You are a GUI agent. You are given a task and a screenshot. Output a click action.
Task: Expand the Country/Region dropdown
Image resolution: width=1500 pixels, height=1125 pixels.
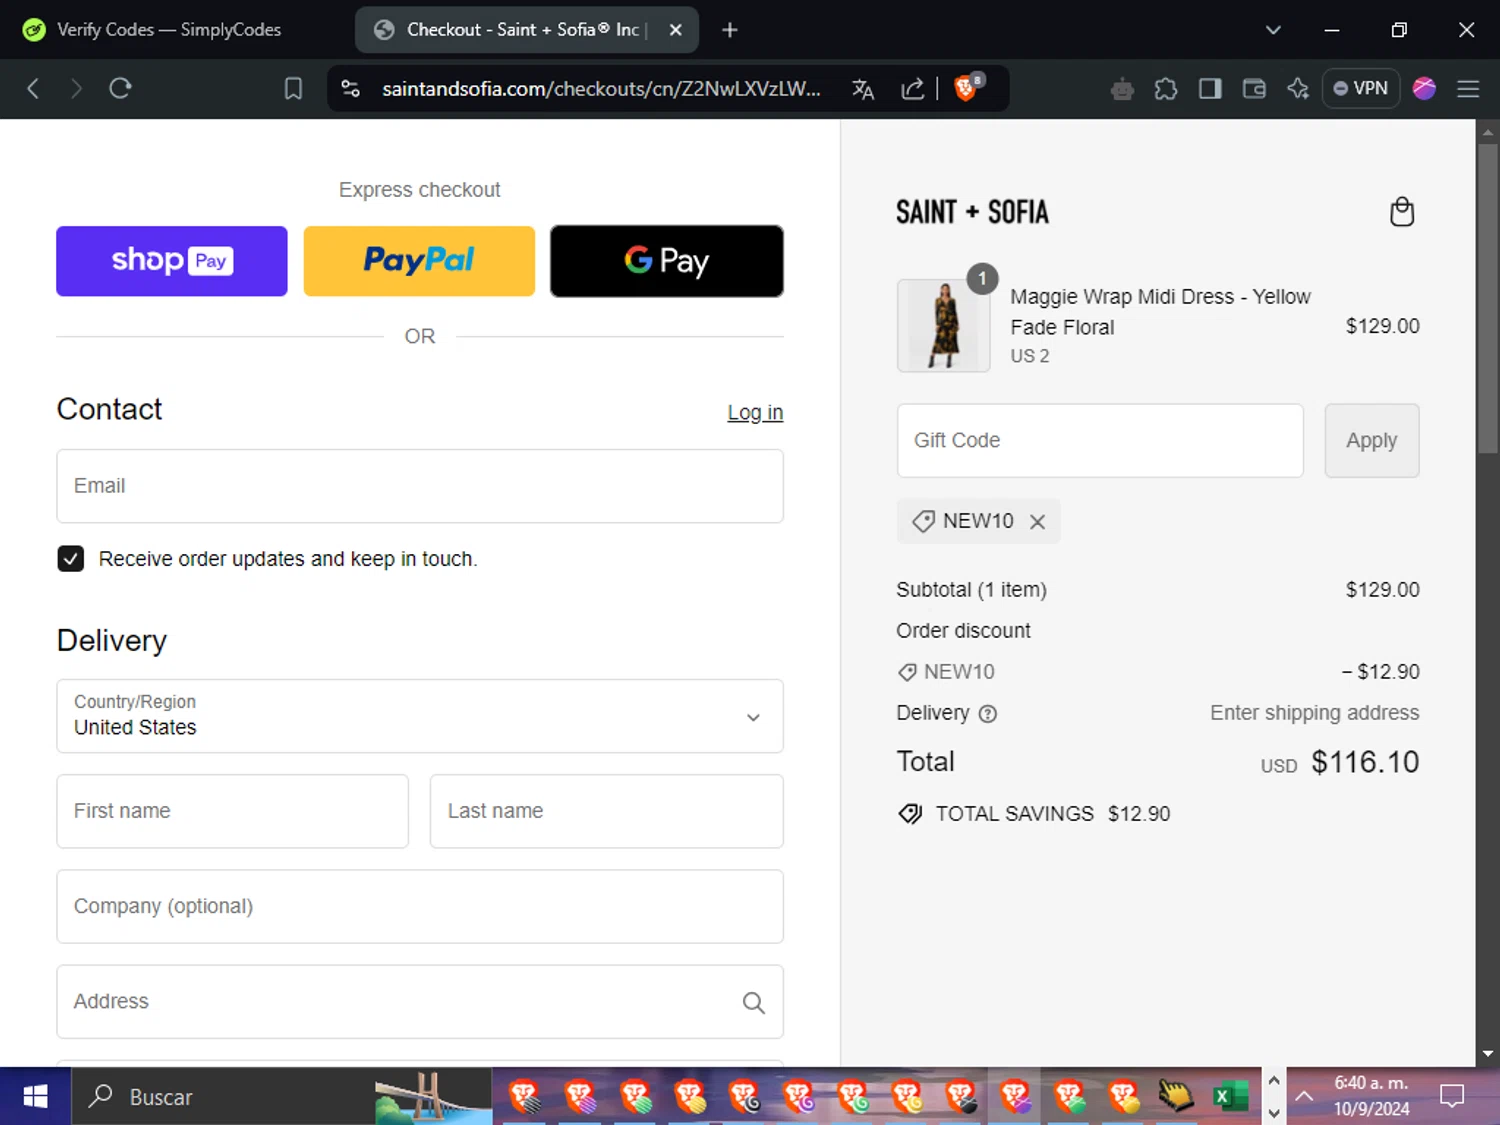pyautogui.click(x=420, y=717)
